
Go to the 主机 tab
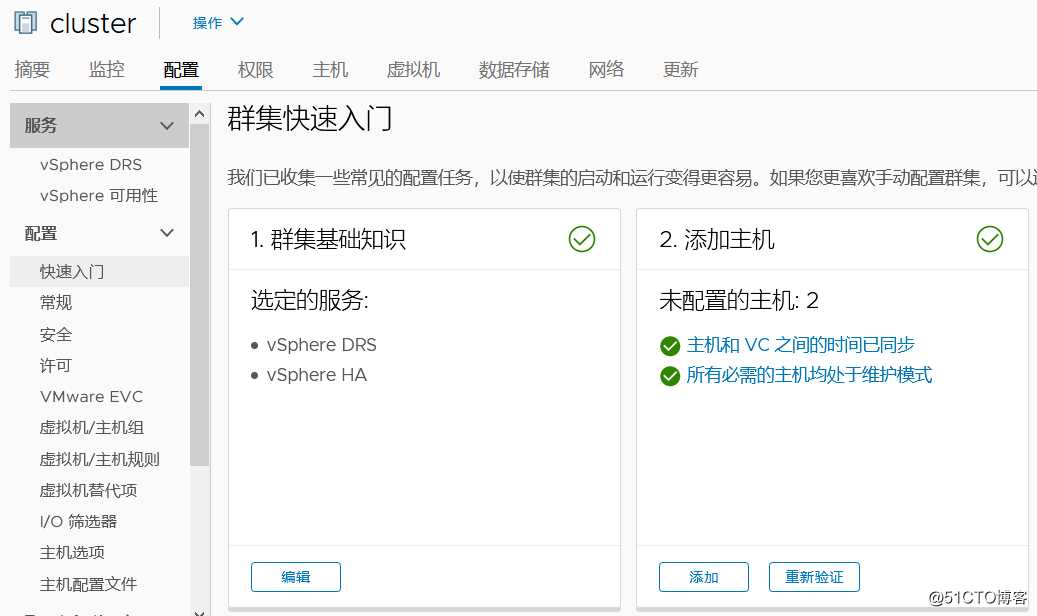point(330,69)
